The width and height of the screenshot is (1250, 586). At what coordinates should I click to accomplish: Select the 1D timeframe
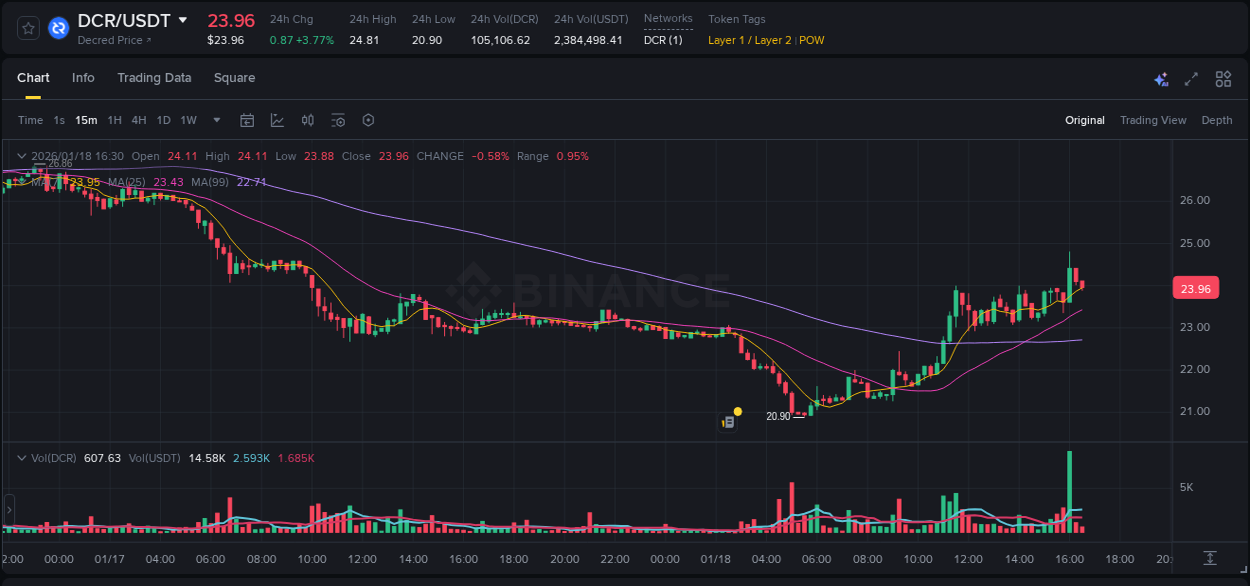[163, 120]
